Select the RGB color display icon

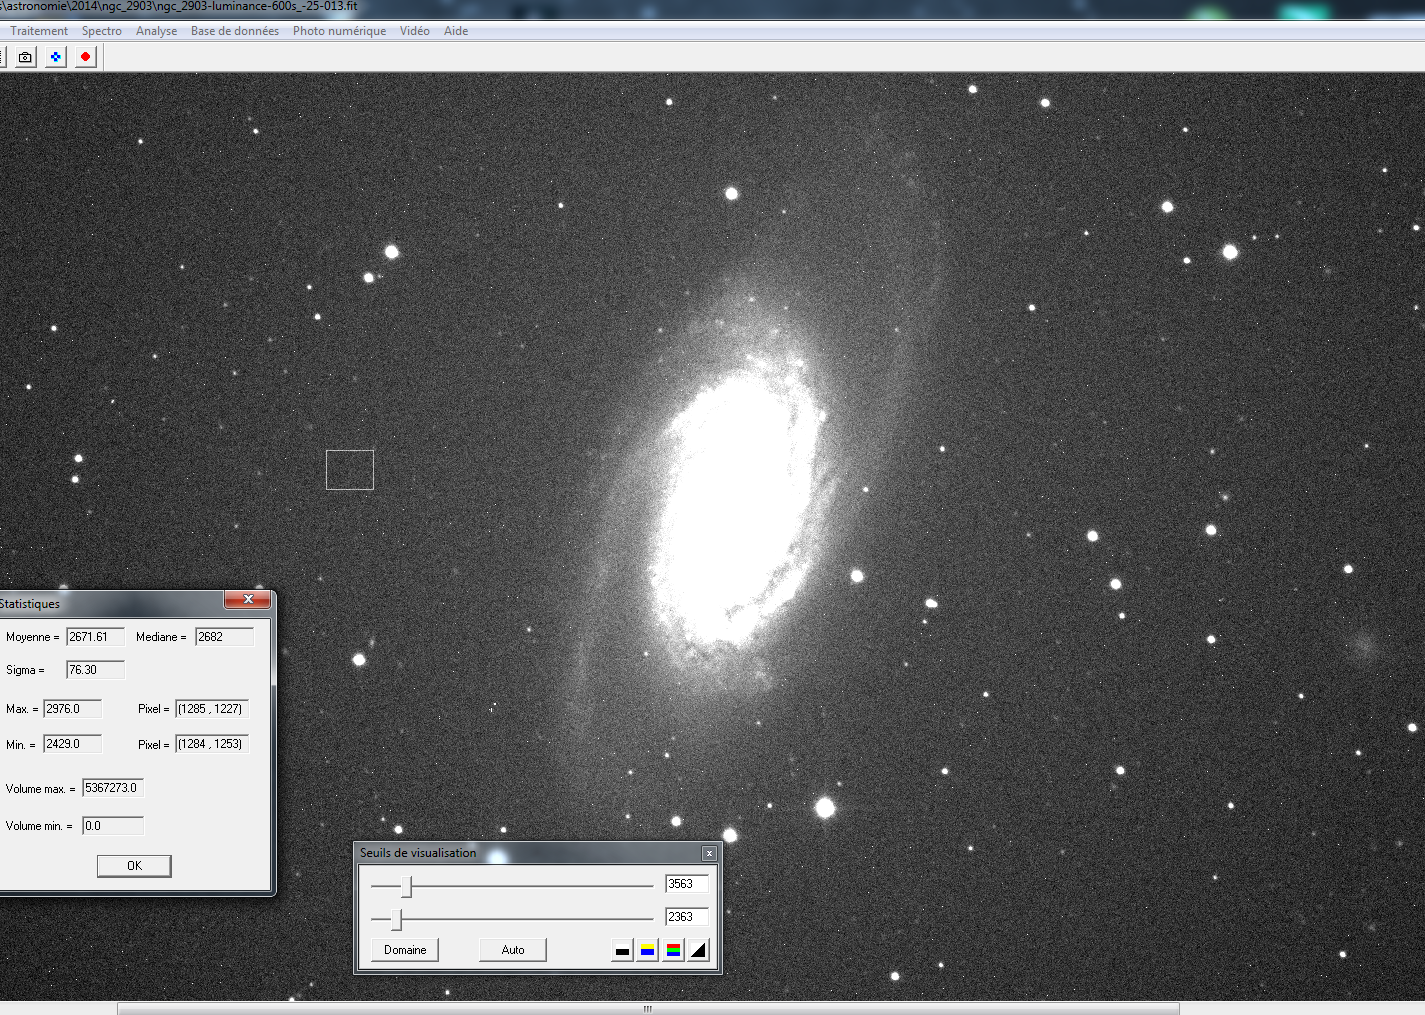(674, 949)
